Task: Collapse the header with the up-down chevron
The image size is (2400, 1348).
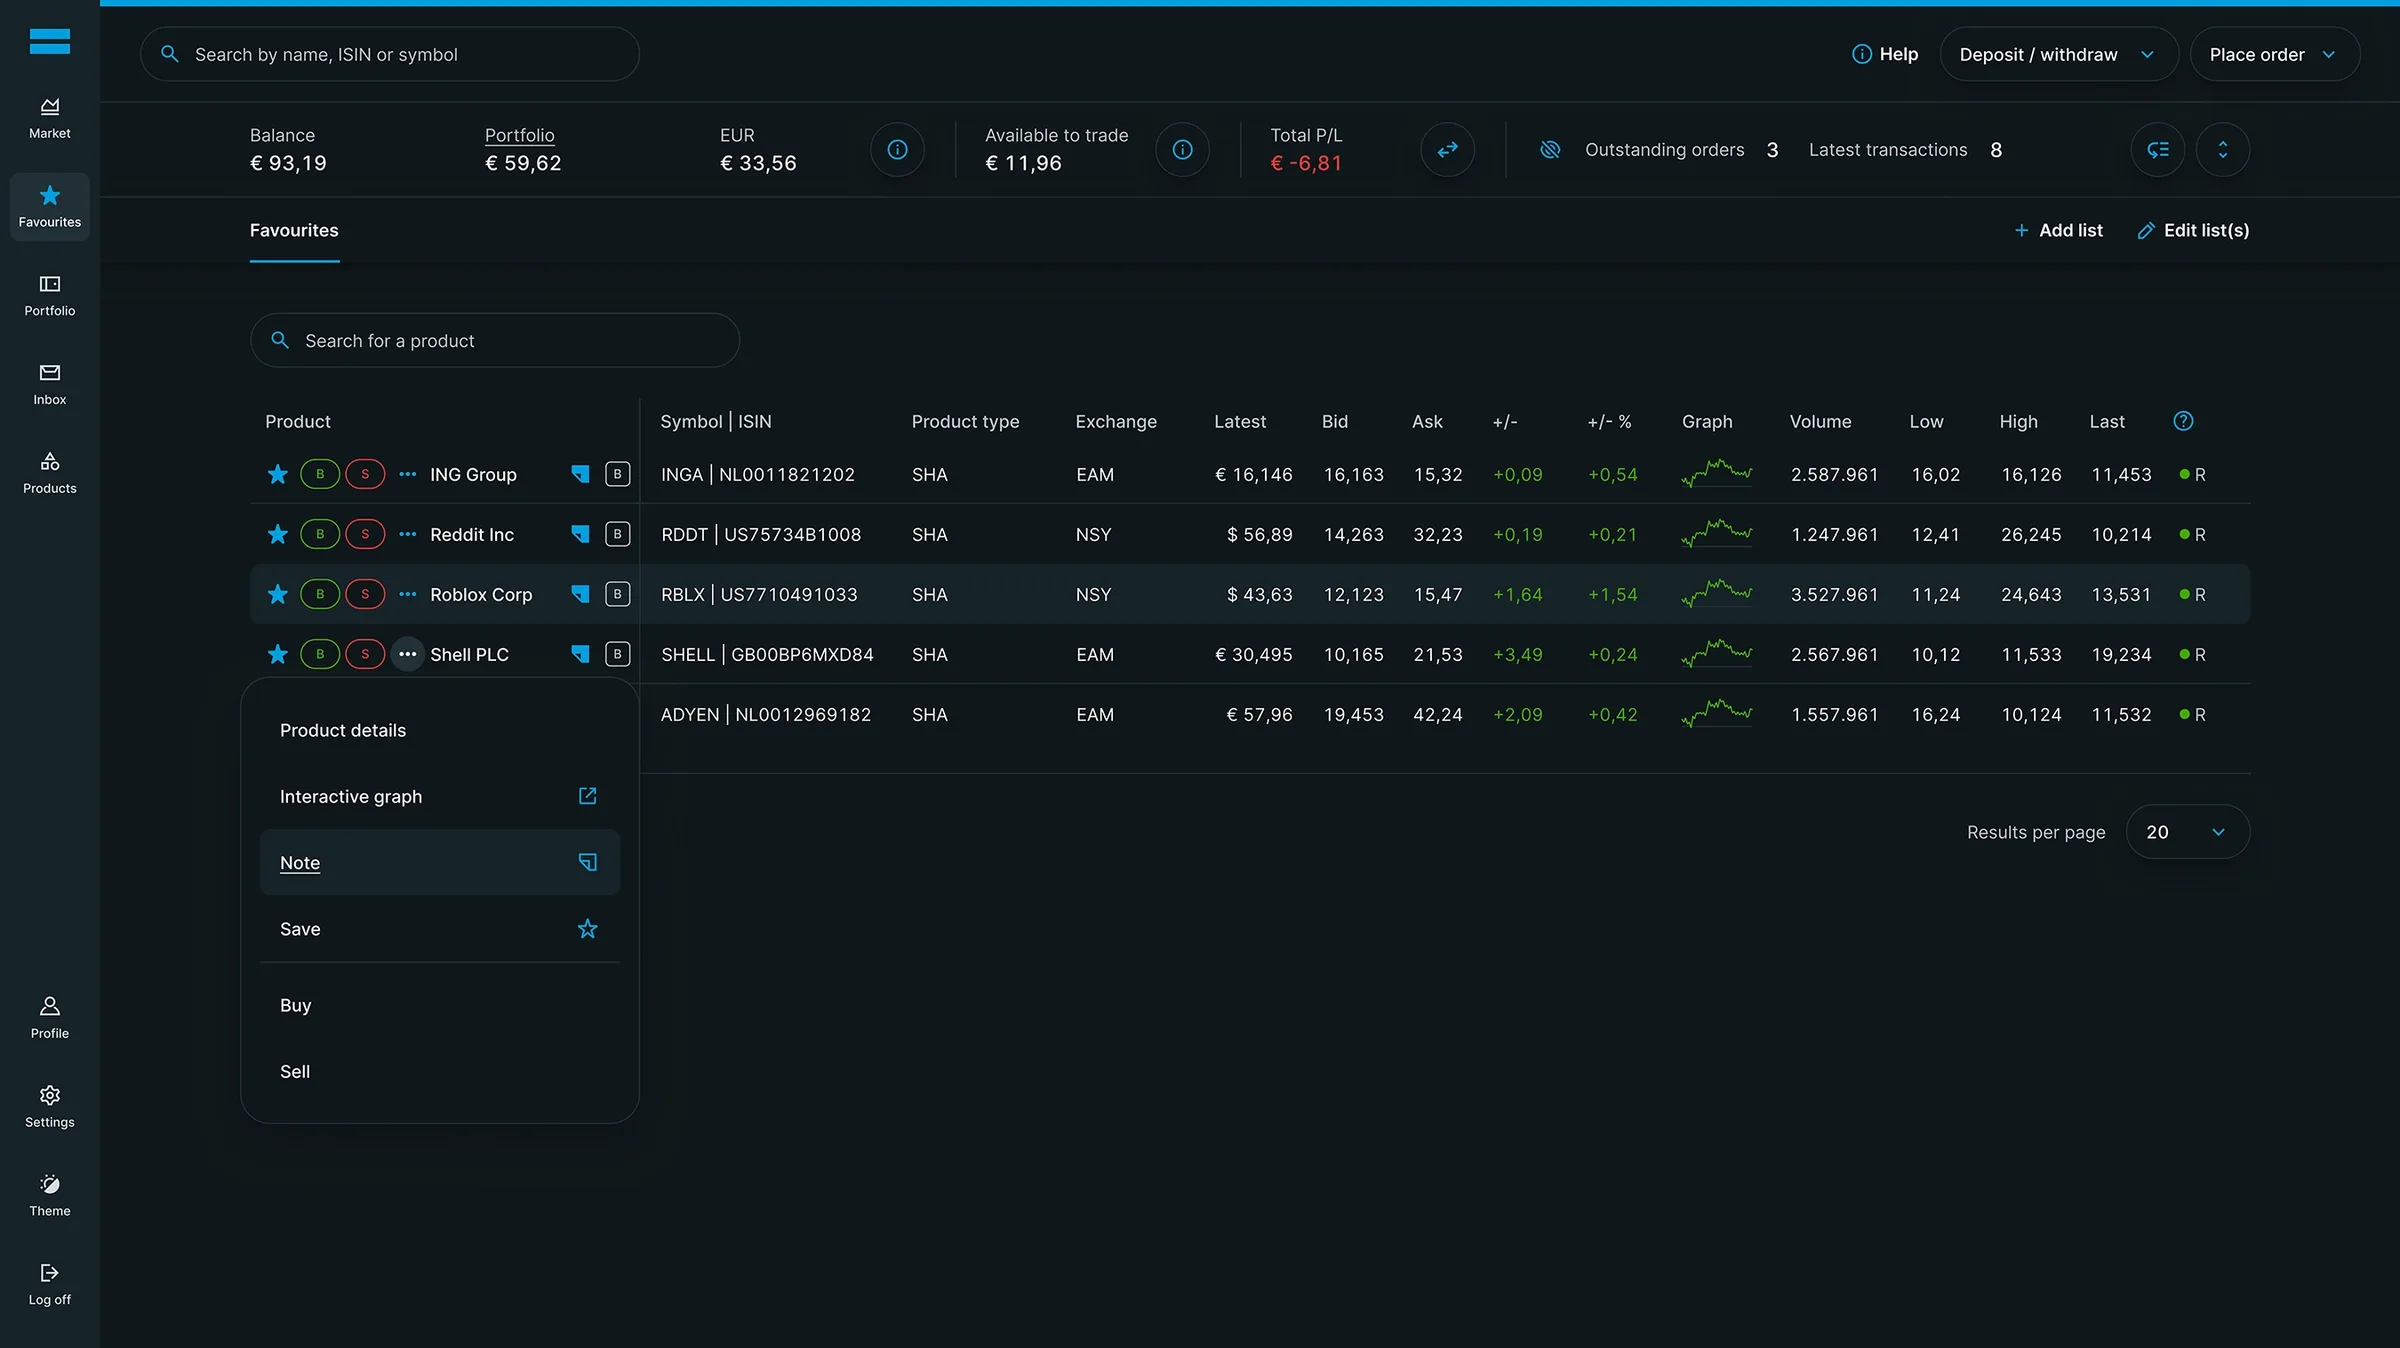Action: 2222,149
